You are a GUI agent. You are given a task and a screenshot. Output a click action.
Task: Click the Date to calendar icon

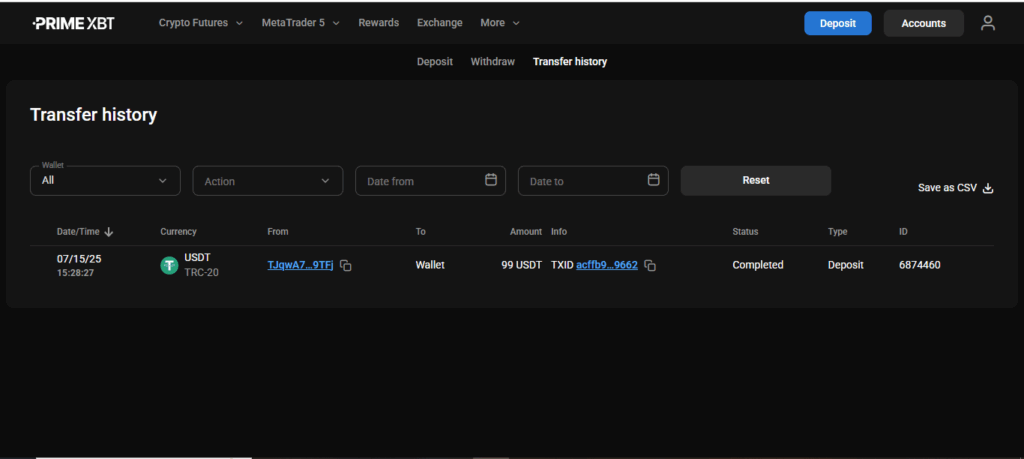[653, 180]
